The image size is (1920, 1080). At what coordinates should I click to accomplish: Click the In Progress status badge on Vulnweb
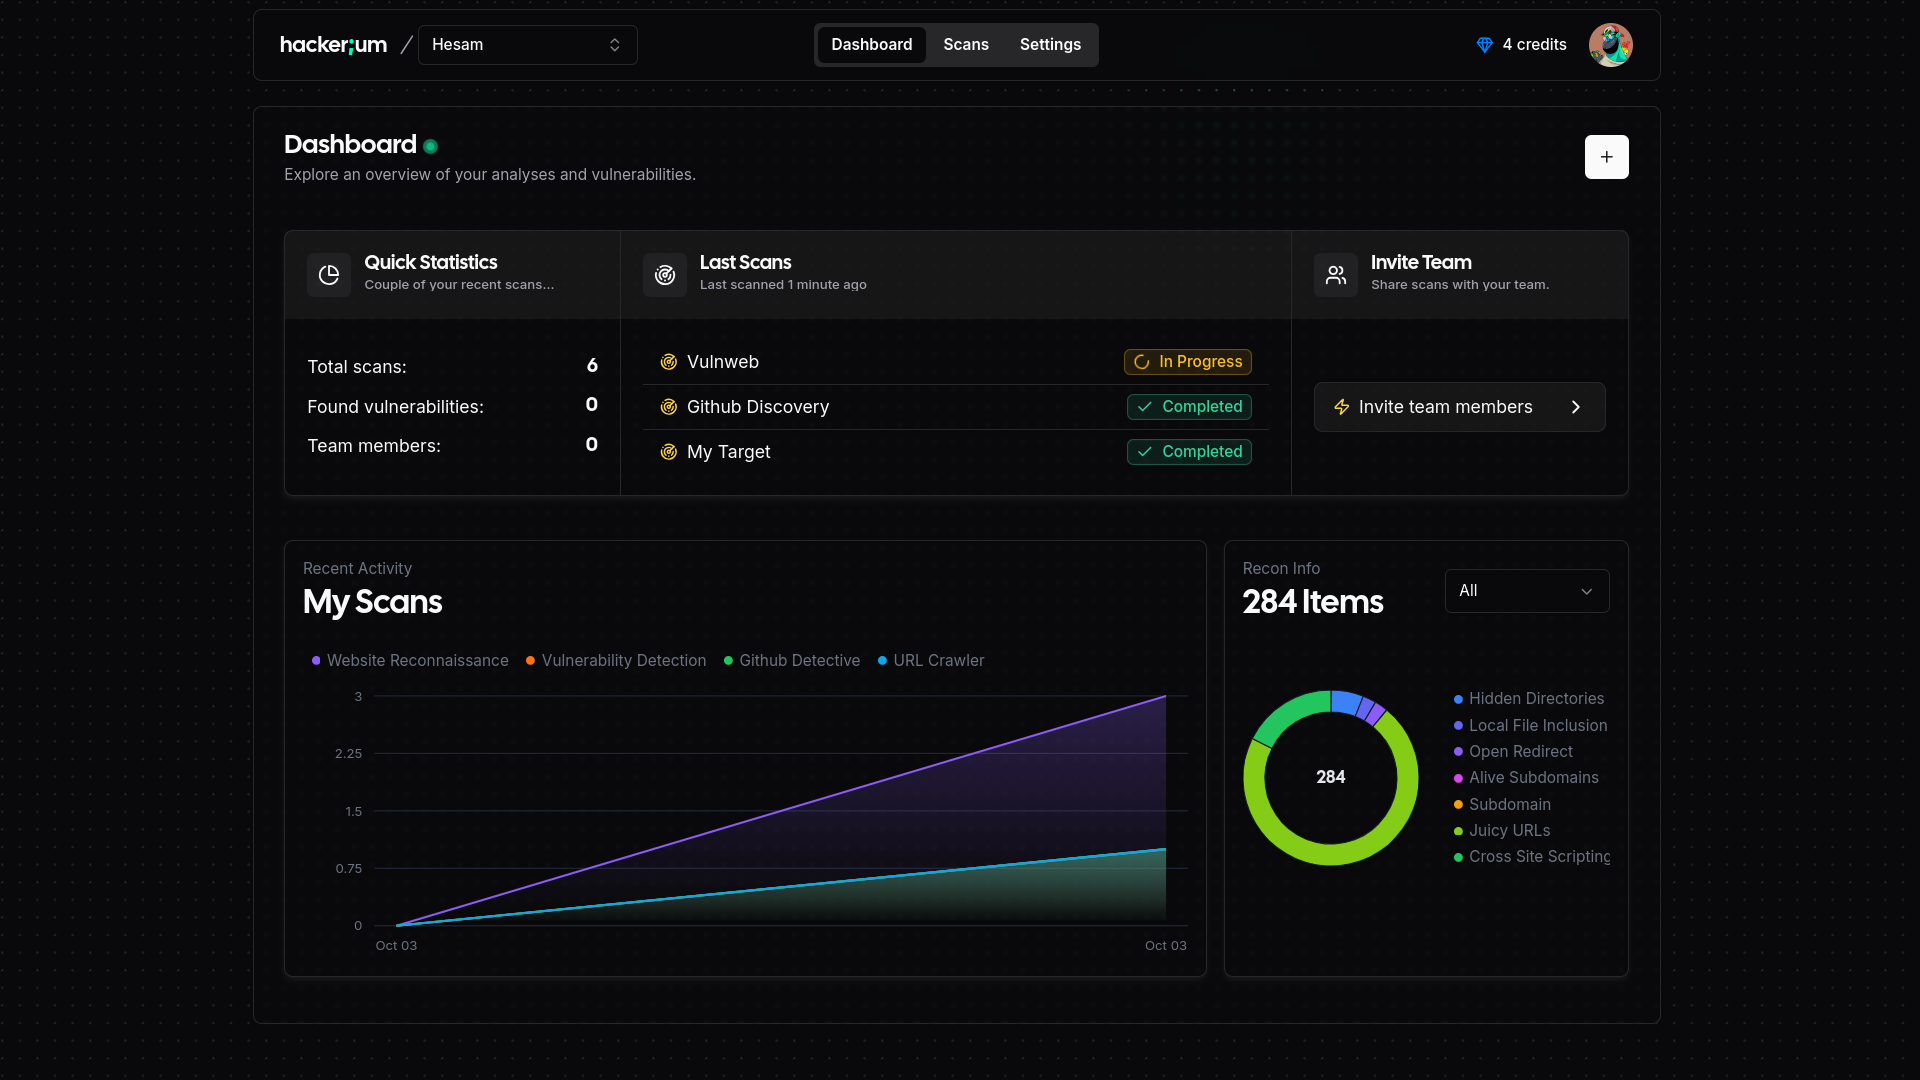tap(1187, 362)
